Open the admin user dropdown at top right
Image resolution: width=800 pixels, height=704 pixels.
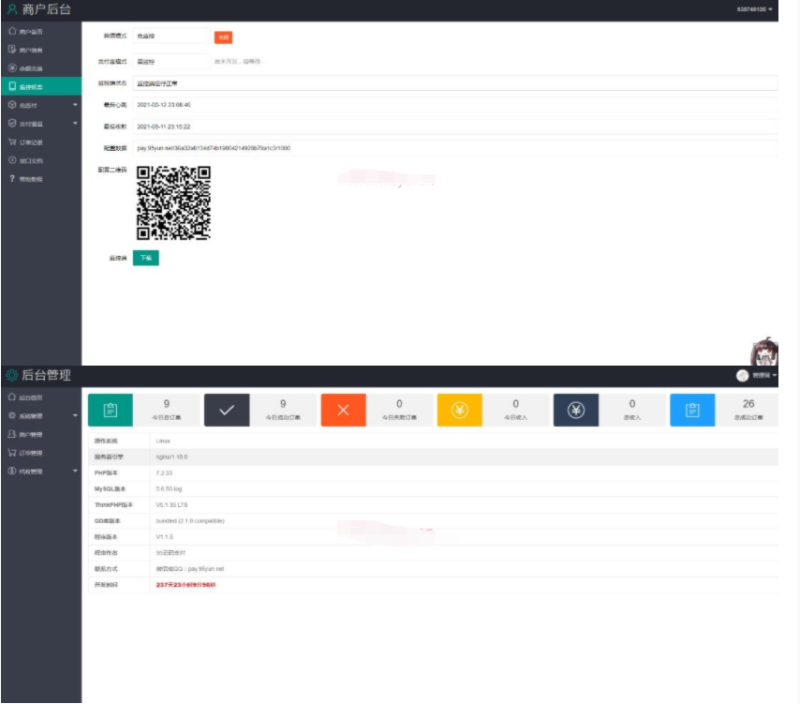tap(764, 375)
